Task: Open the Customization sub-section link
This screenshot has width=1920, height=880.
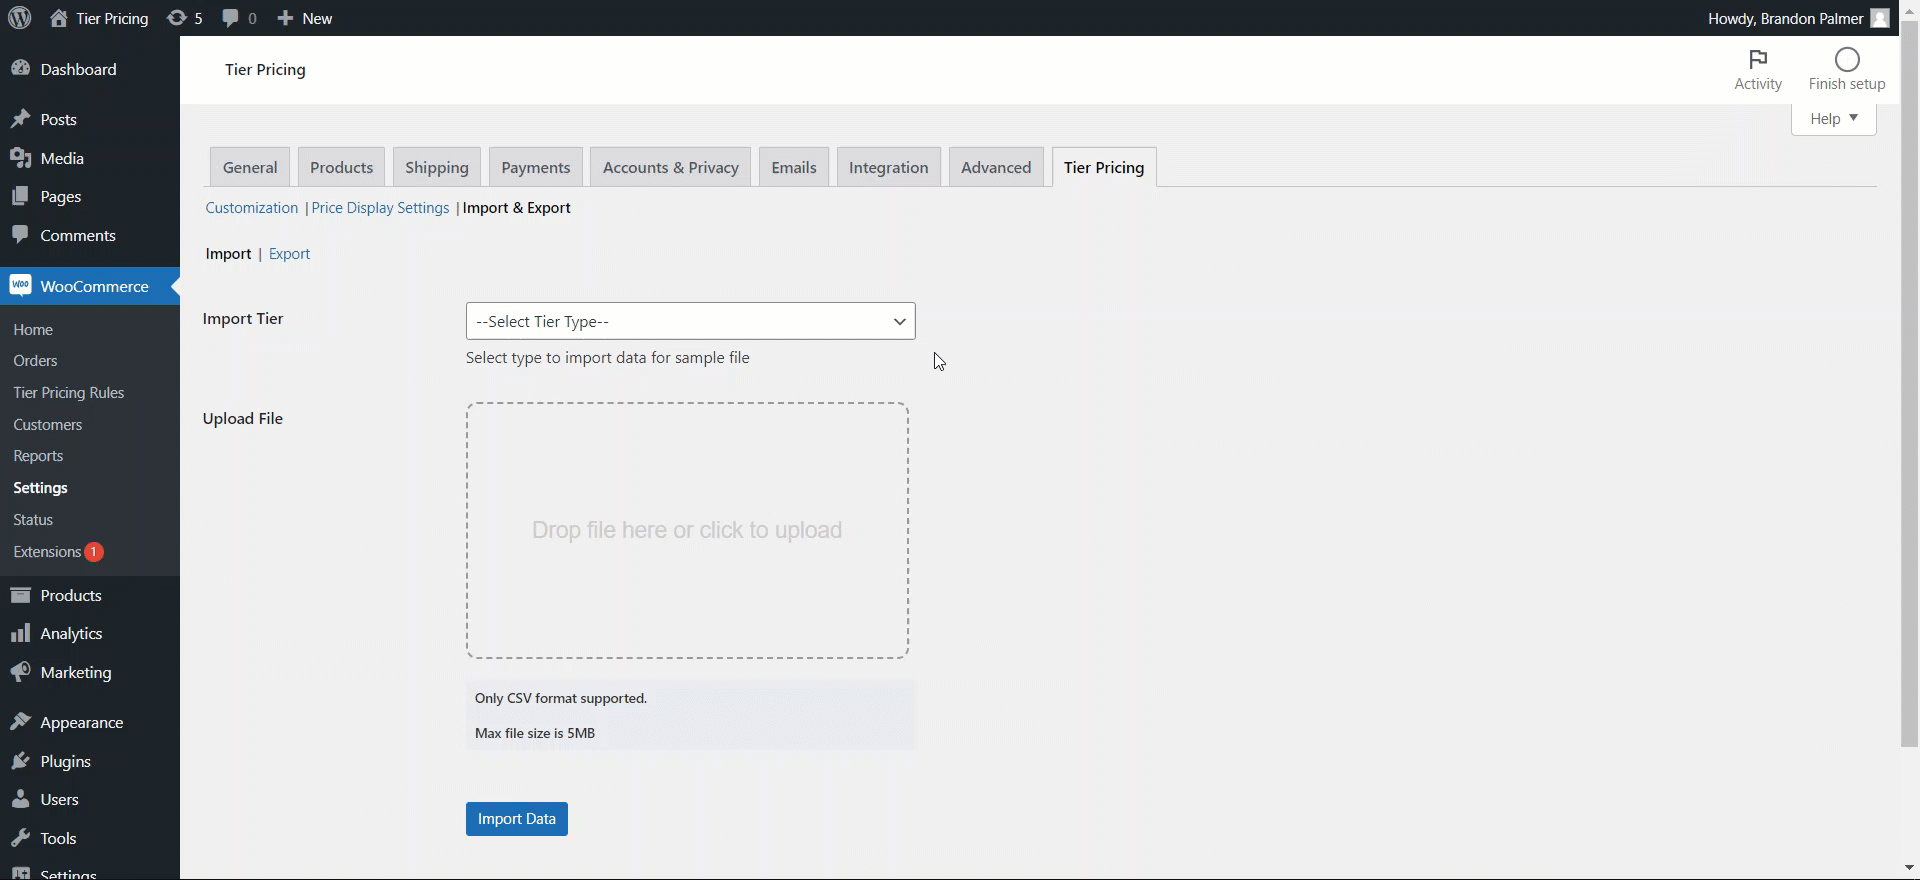Action: click(x=252, y=208)
